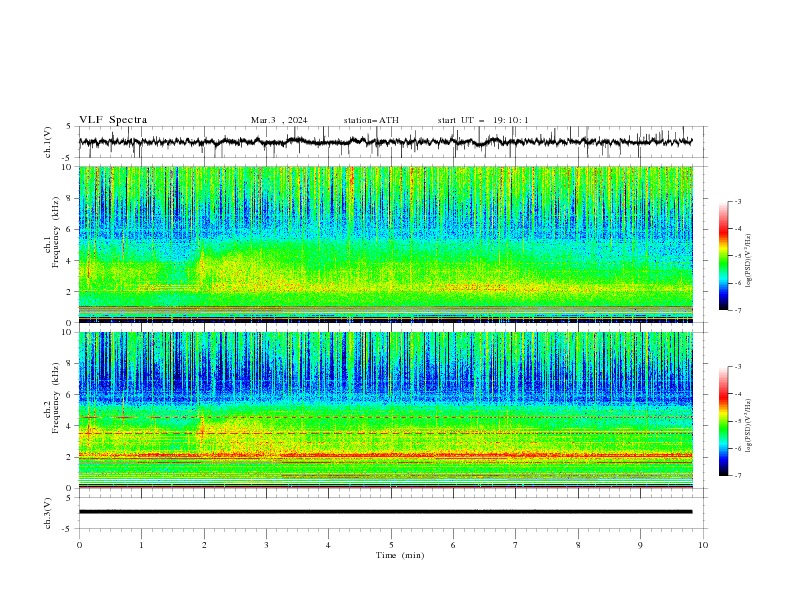792x612 pixels.
Task: Click the 'ch.3(V)' waveform axis label
Action: (48, 513)
